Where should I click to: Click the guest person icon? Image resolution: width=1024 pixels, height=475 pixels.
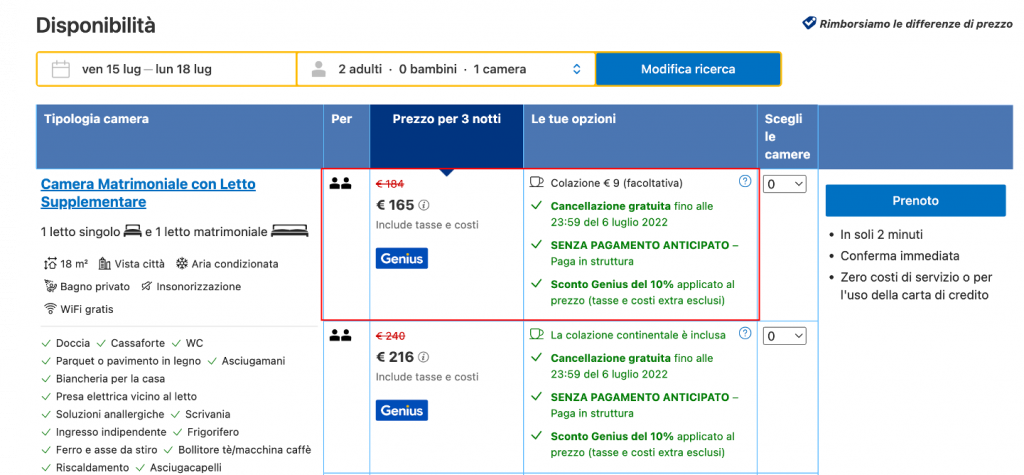point(319,69)
